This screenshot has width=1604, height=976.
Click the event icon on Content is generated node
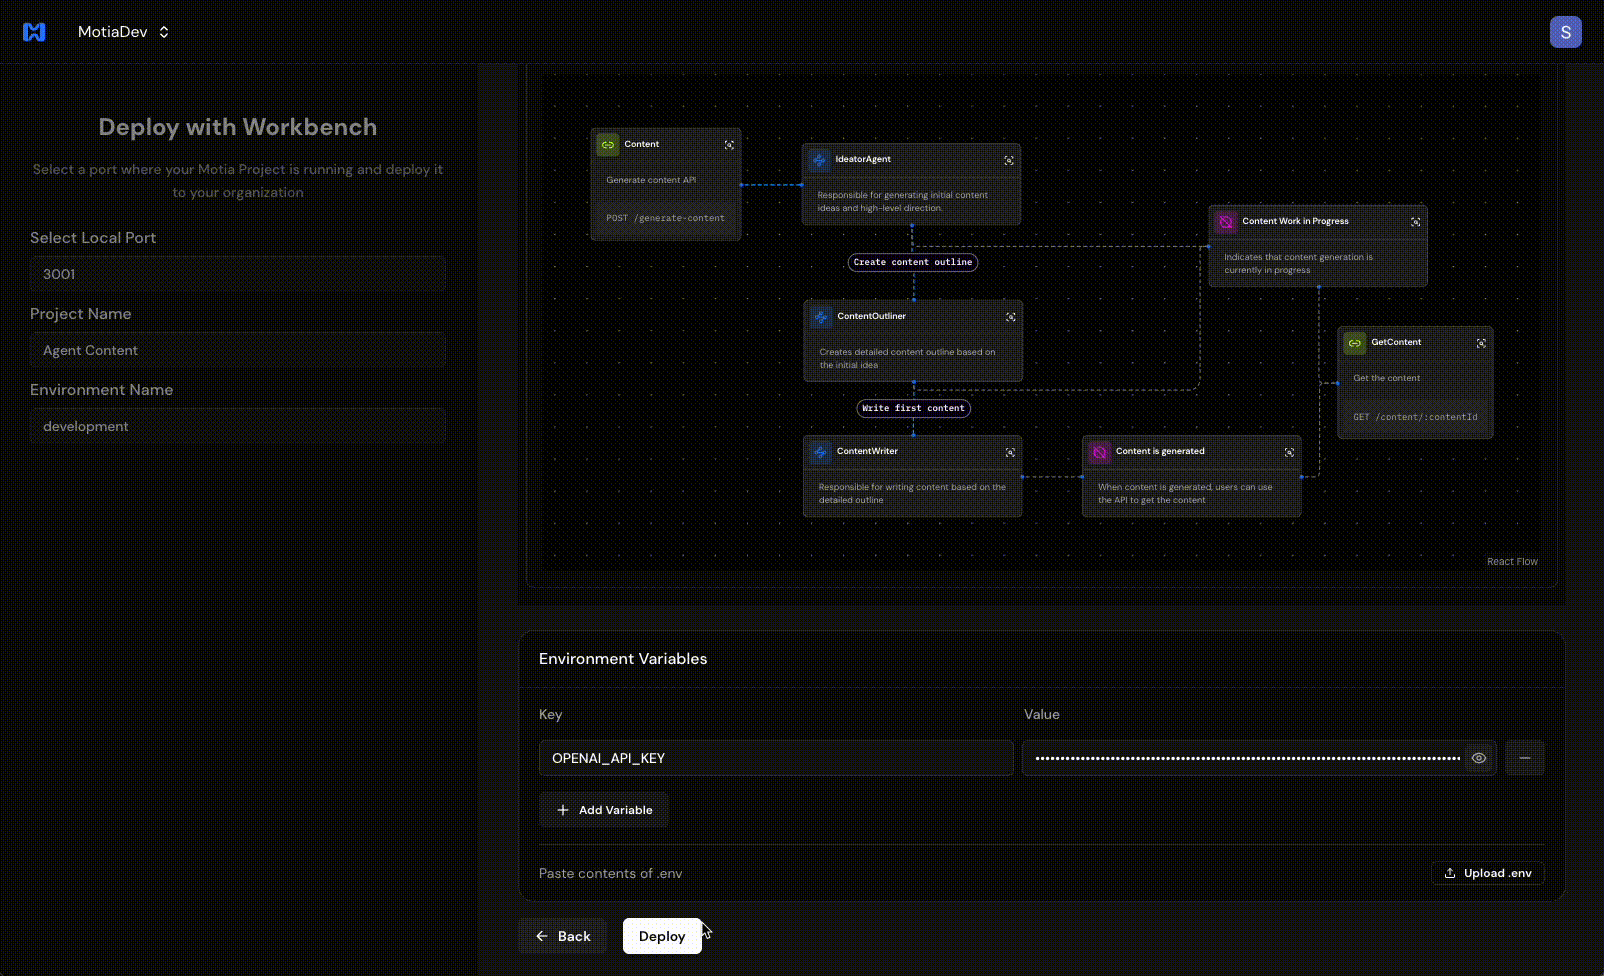click(1100, 451)
